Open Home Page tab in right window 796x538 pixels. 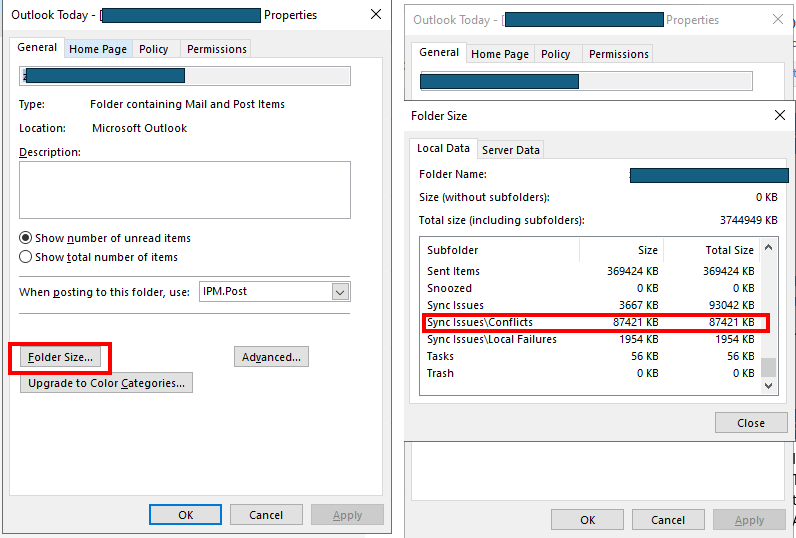(x=500, y=54)
